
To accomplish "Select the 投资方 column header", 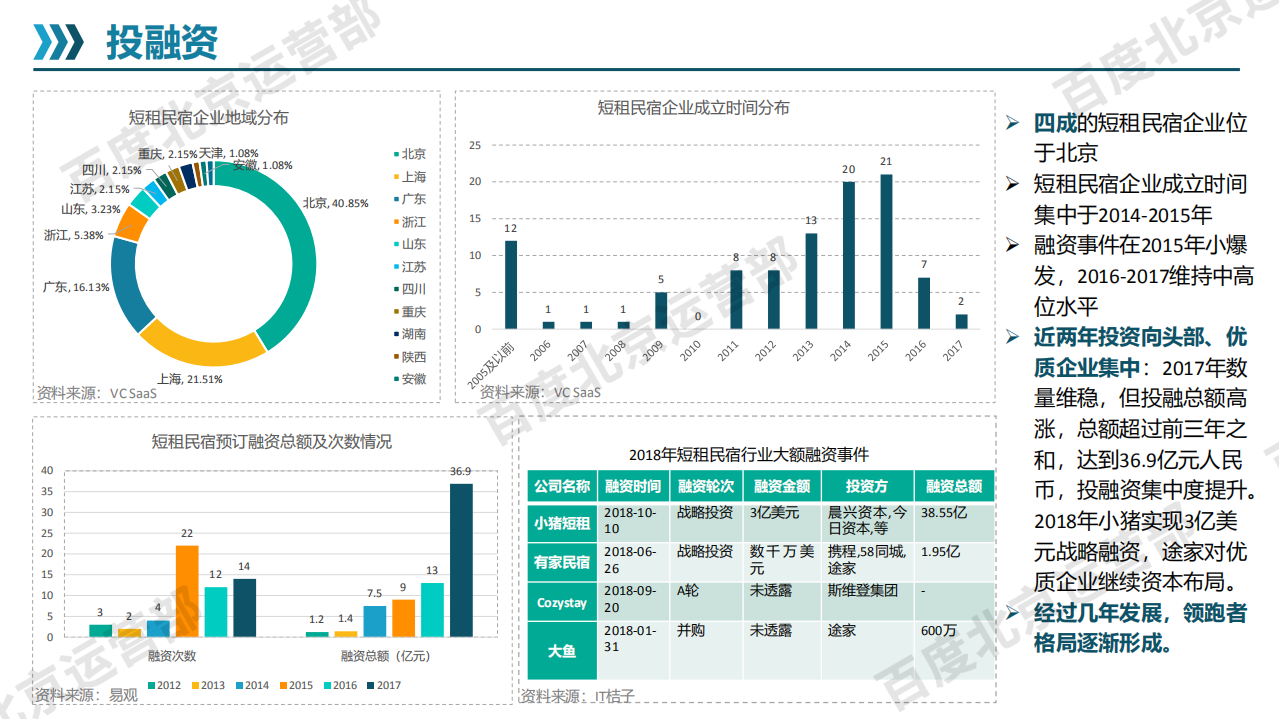I will [x=867, y=485].
